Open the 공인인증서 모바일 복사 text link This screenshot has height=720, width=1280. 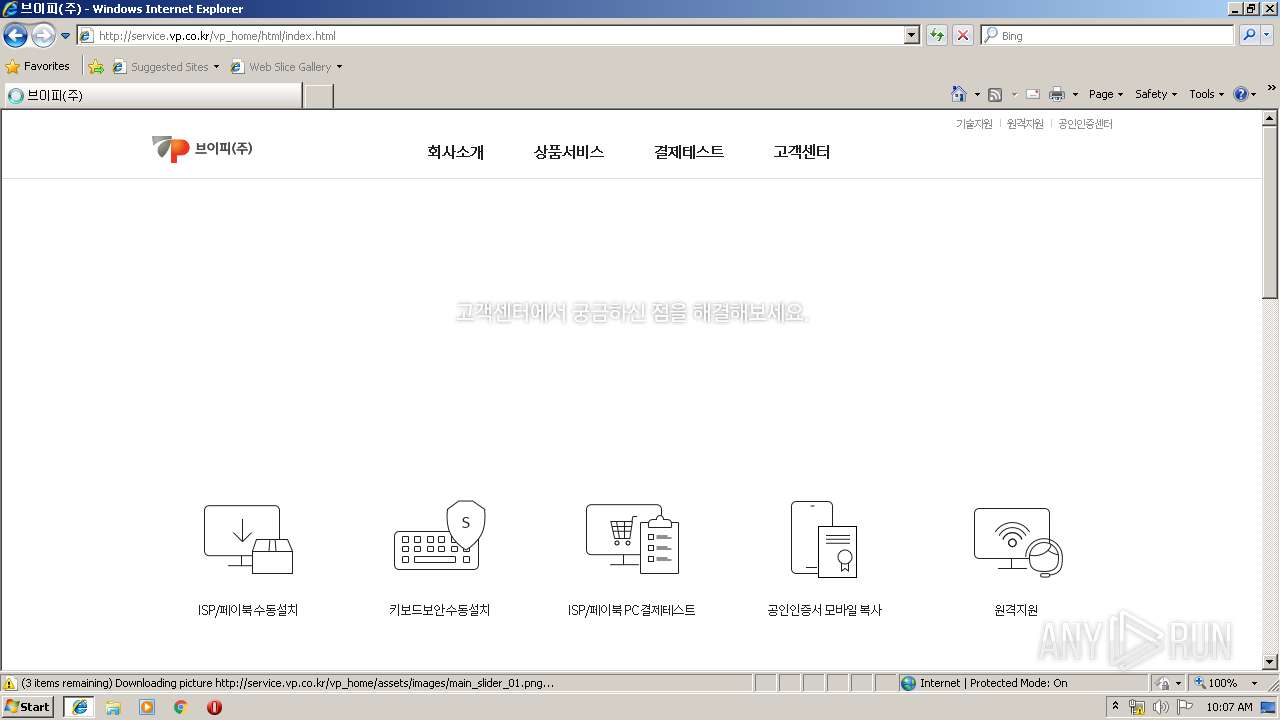coord(824,610)
